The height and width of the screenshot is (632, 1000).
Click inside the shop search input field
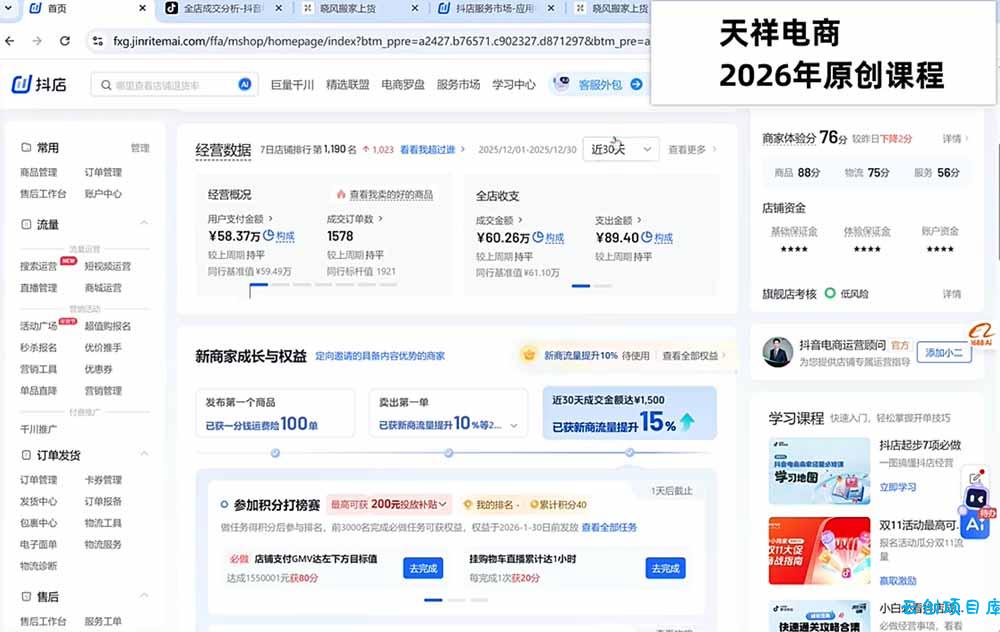(x=174, y=85)
